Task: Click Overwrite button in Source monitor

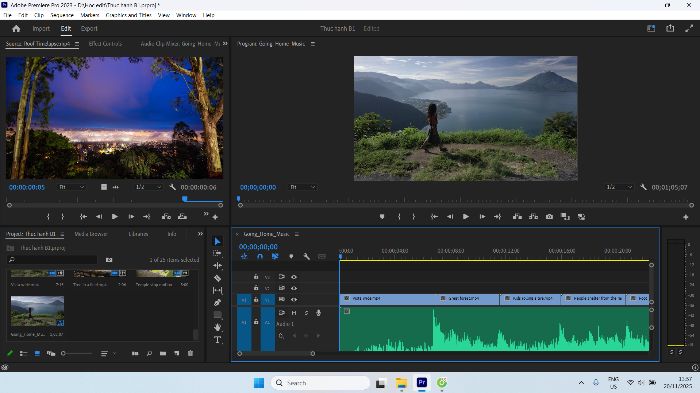Action: tap(182, 217)
